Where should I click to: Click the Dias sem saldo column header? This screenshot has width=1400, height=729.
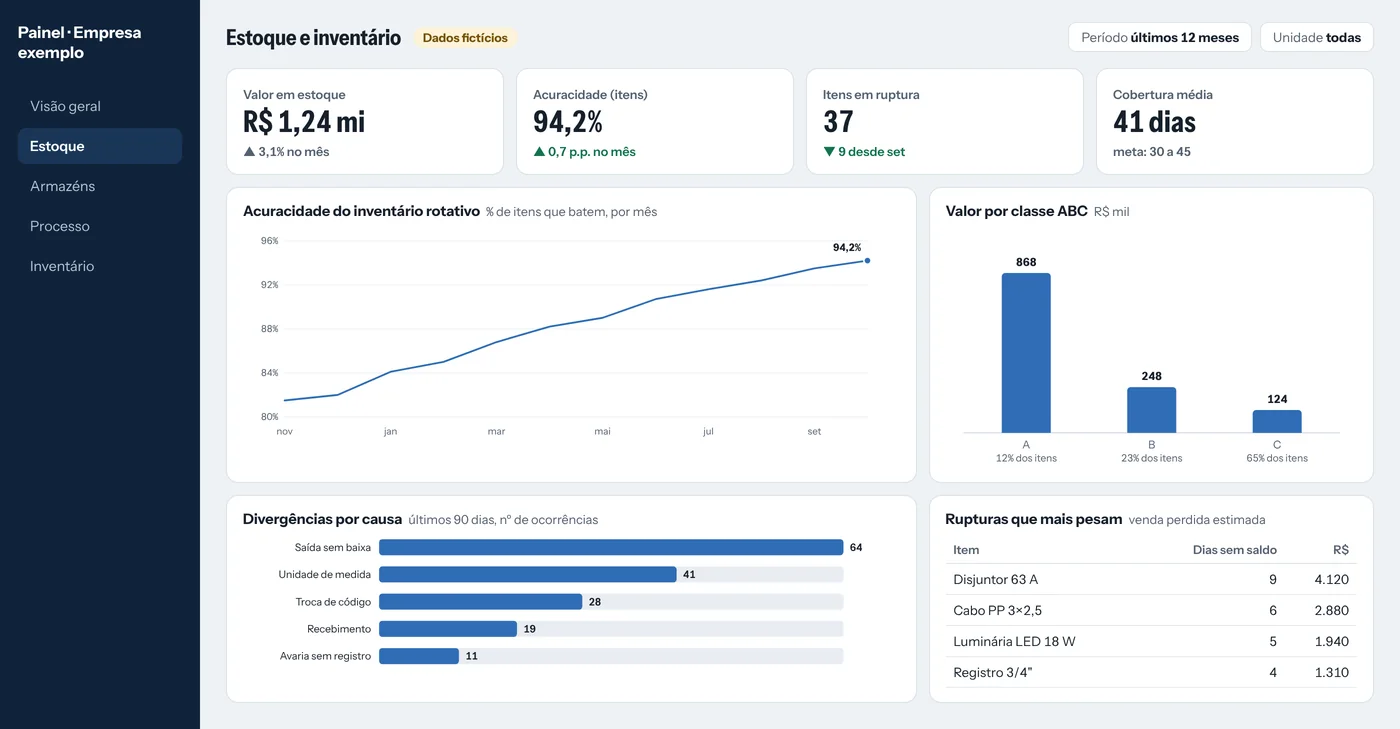(x=1235, y=550)
